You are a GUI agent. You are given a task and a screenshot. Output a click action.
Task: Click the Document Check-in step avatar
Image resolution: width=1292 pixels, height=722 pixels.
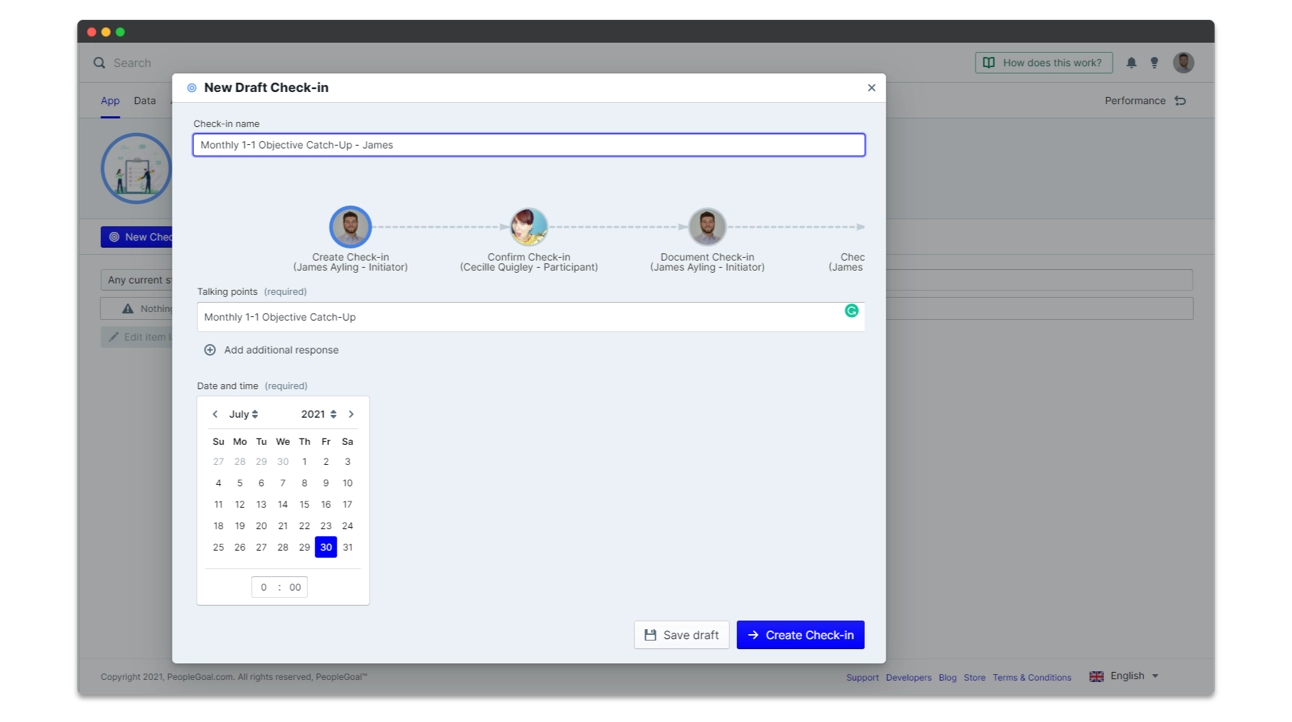click(x=707, y=226)
